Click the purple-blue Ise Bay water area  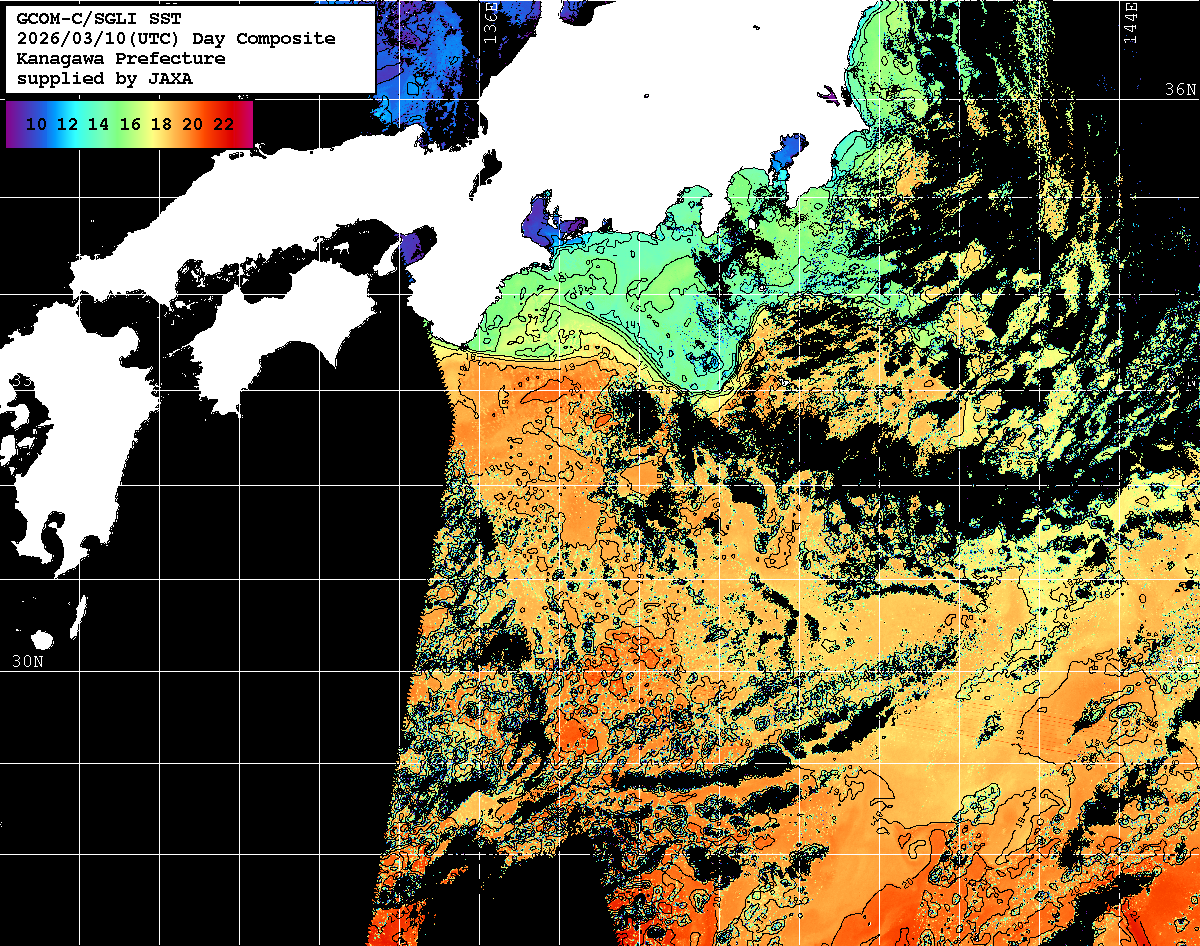(543, 221)
